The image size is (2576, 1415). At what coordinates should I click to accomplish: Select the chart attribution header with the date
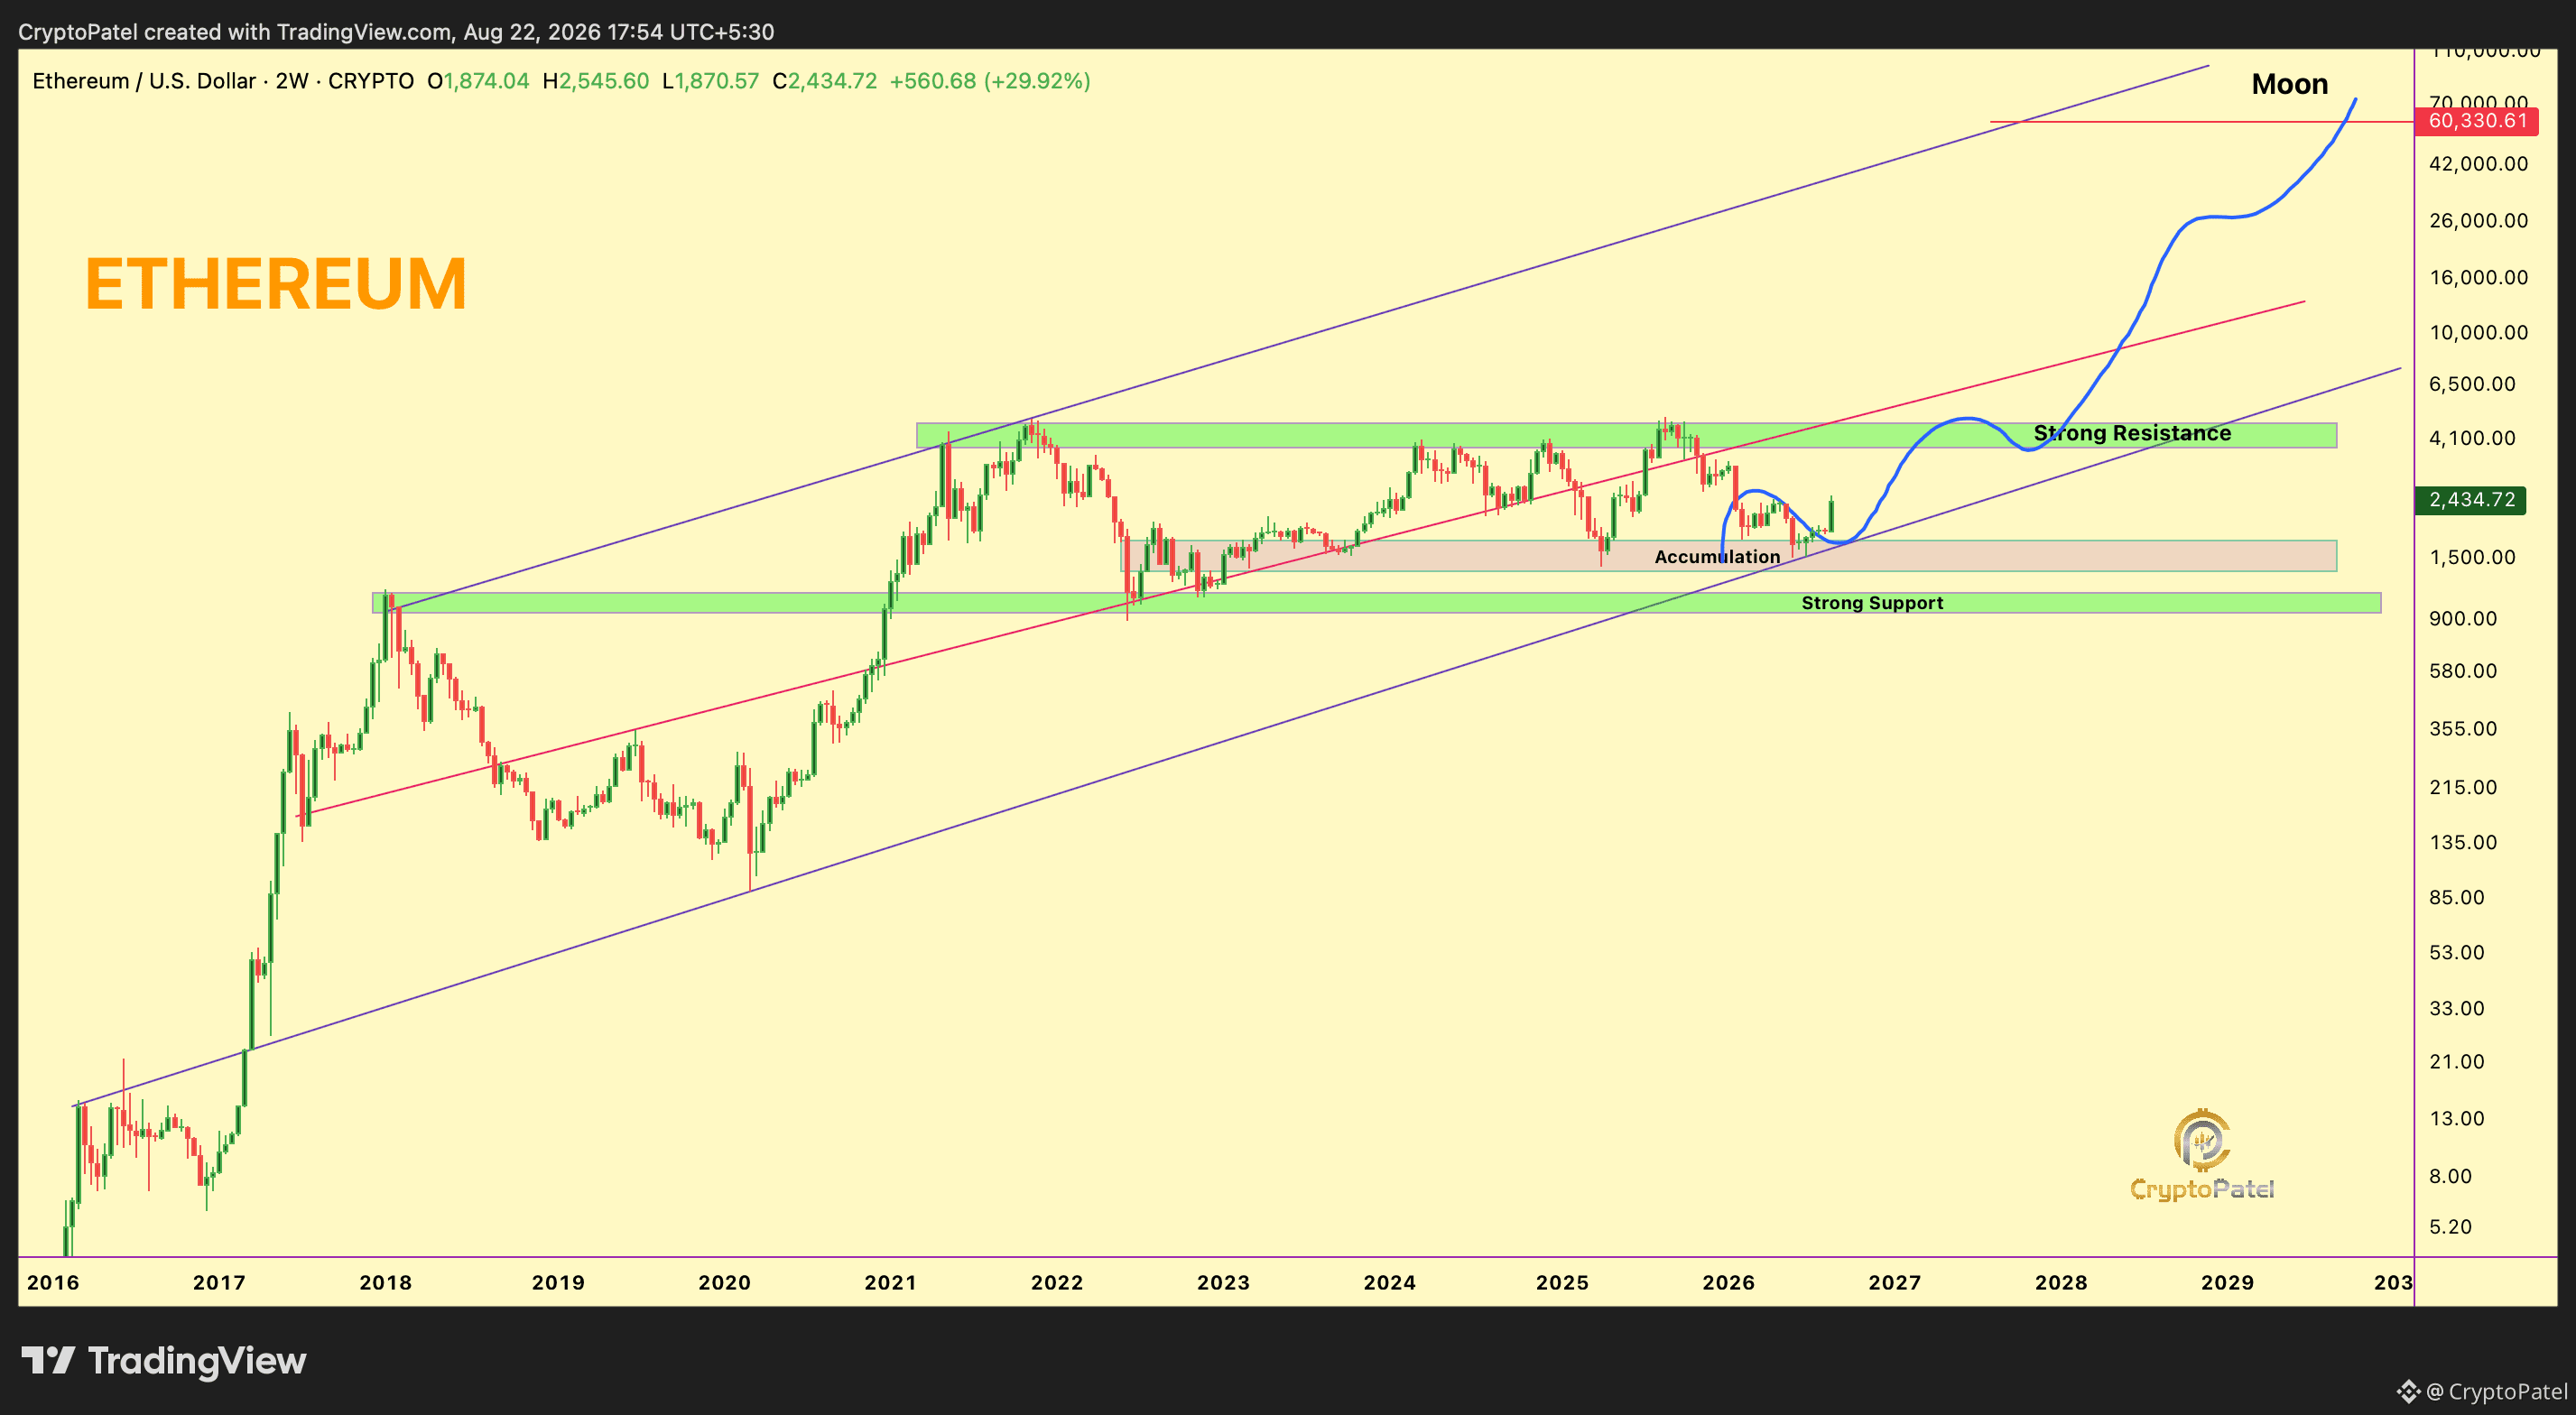(396, 32)
